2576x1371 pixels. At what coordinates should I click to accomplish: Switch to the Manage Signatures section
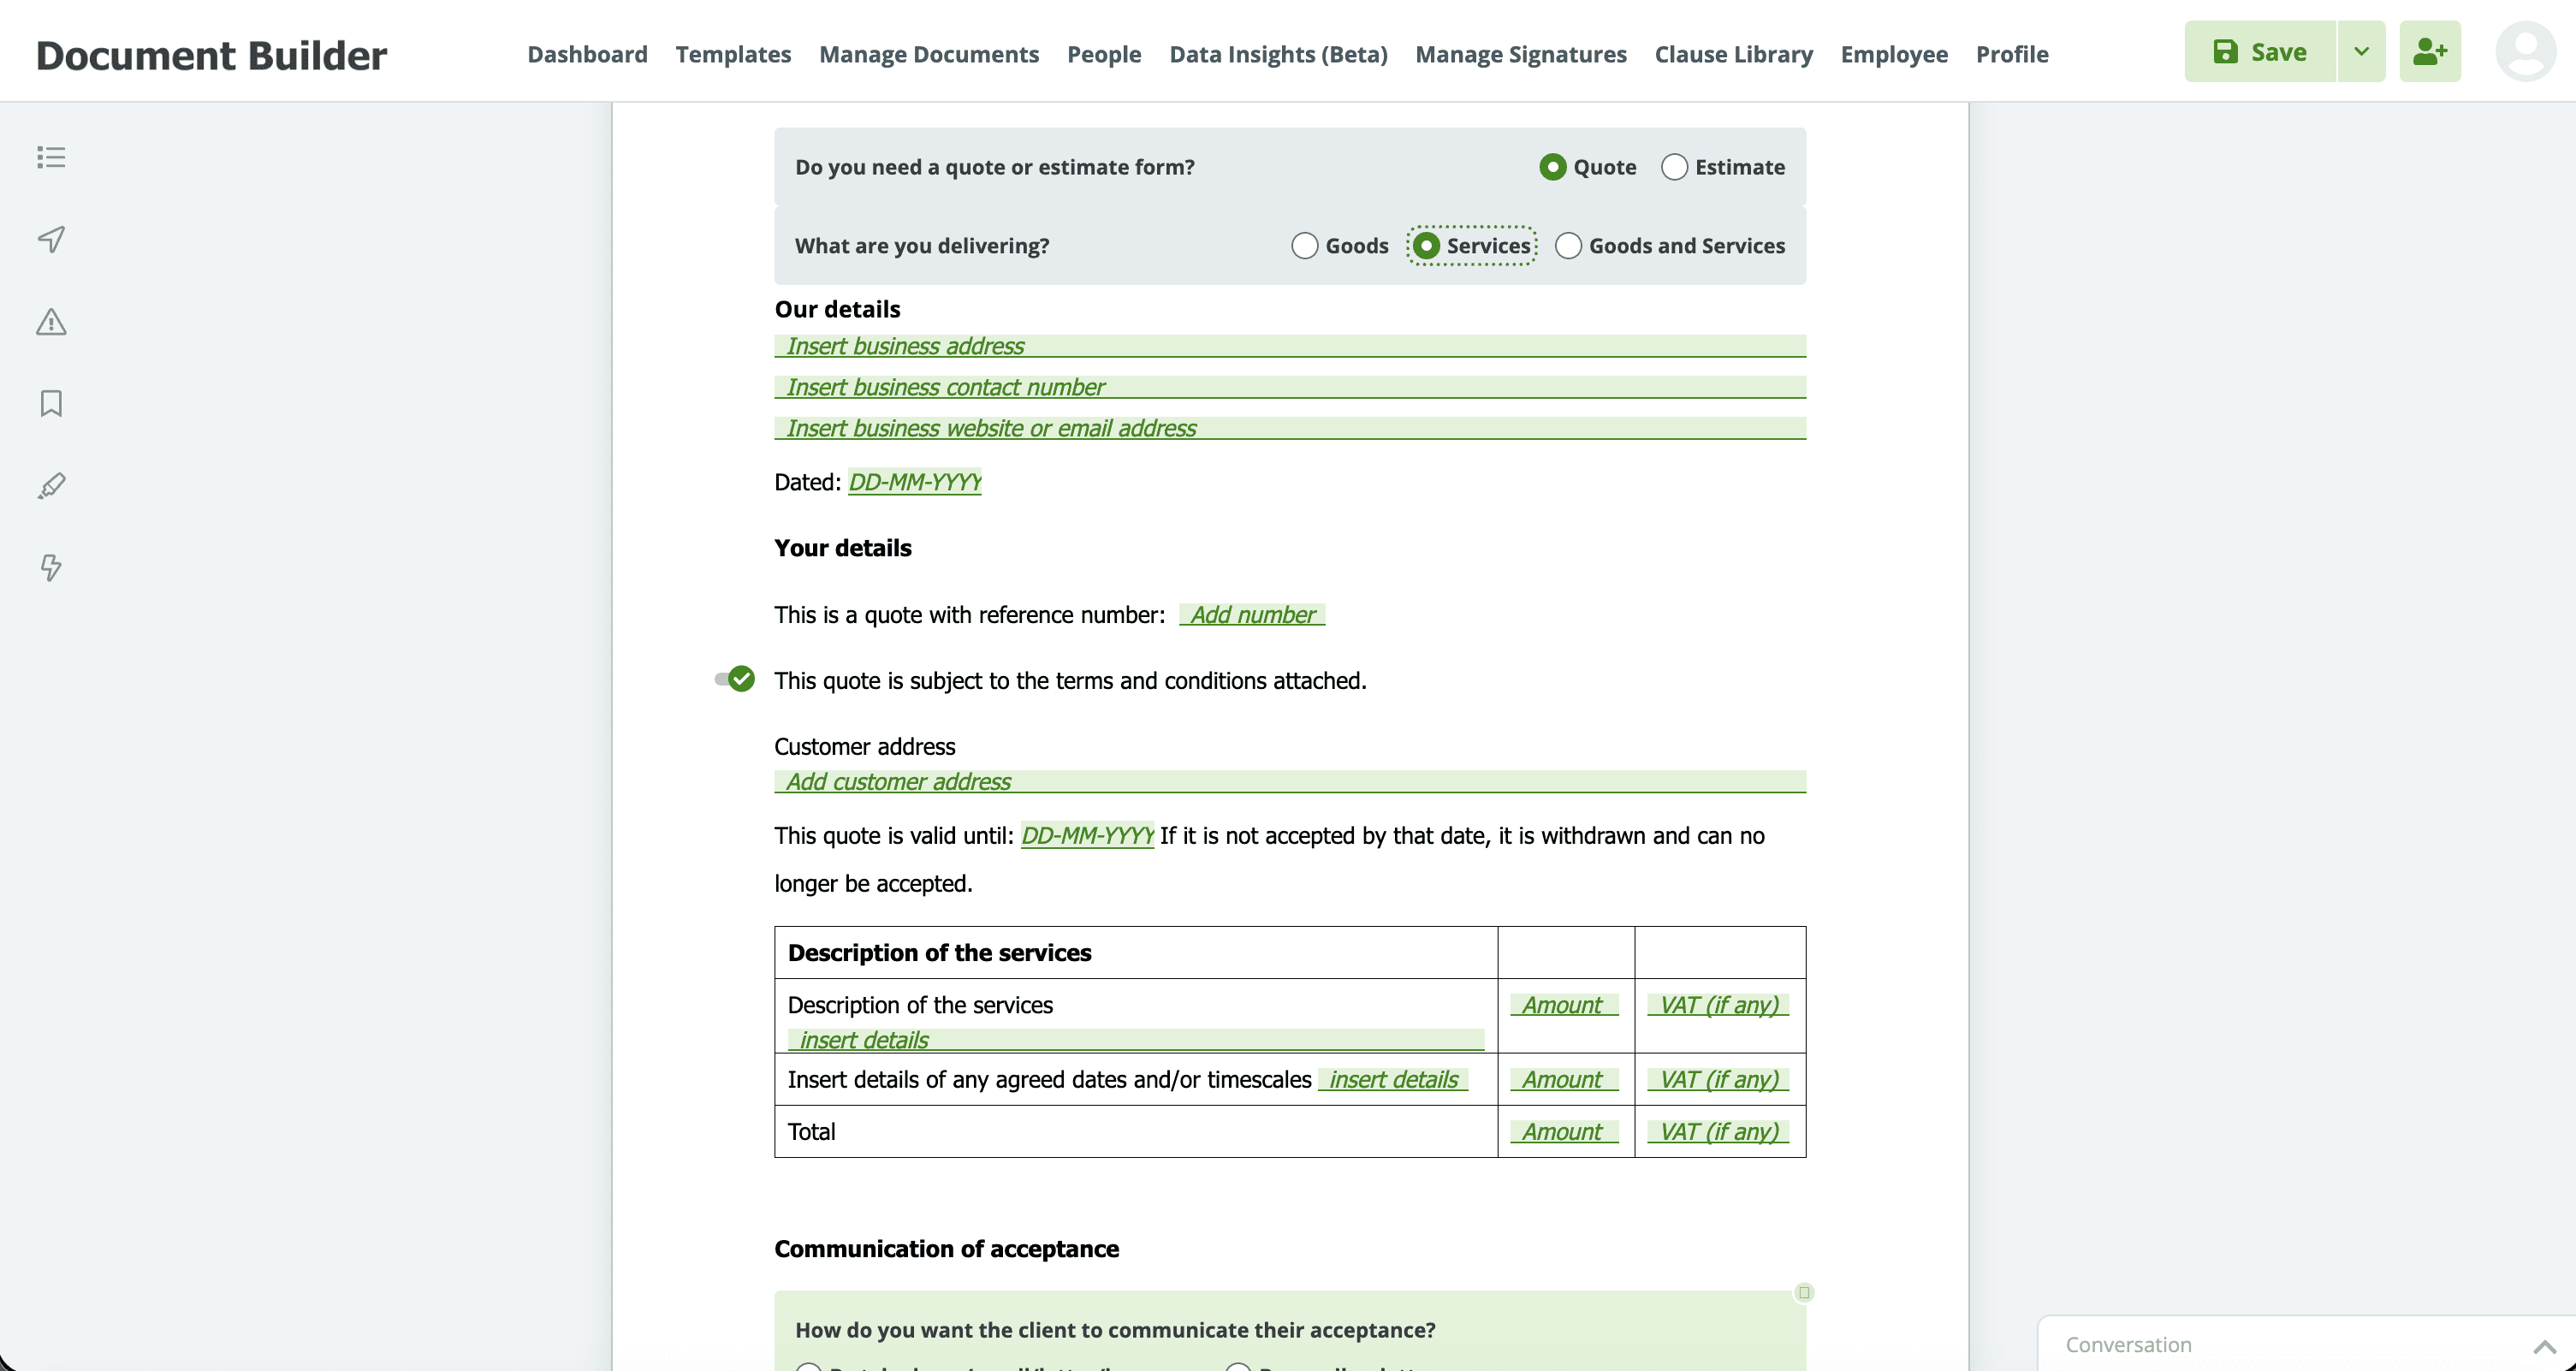click(1520, 54)
